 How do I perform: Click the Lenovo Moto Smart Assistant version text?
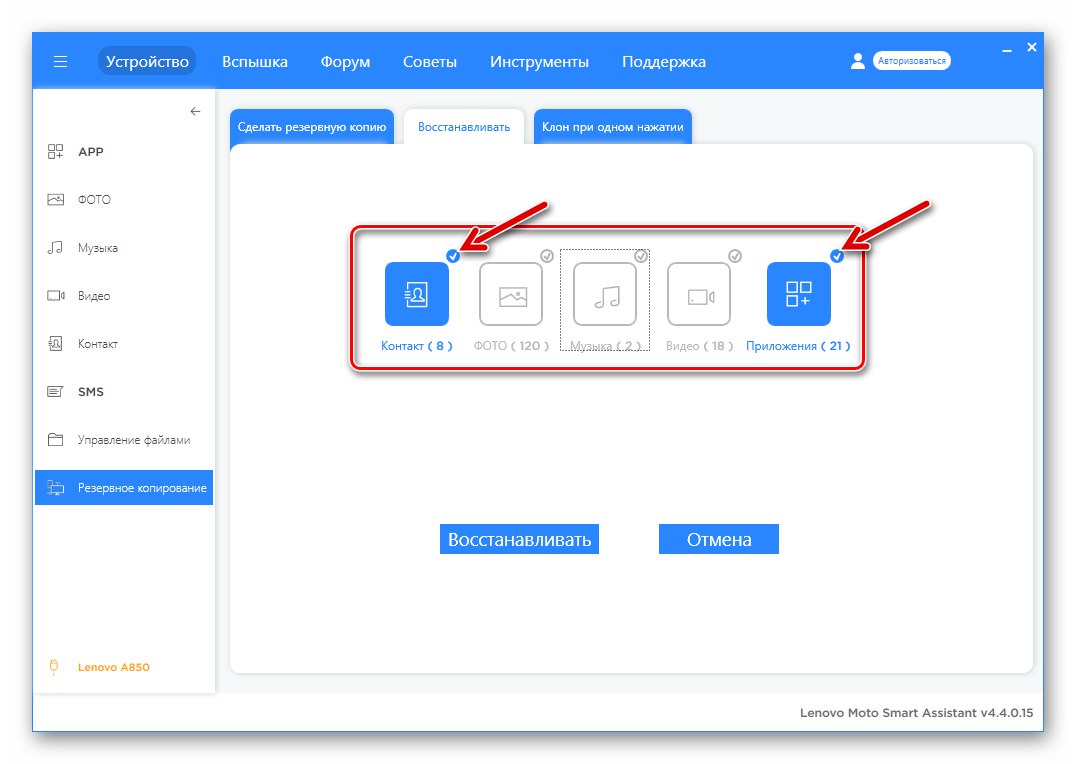pos(916,713)
